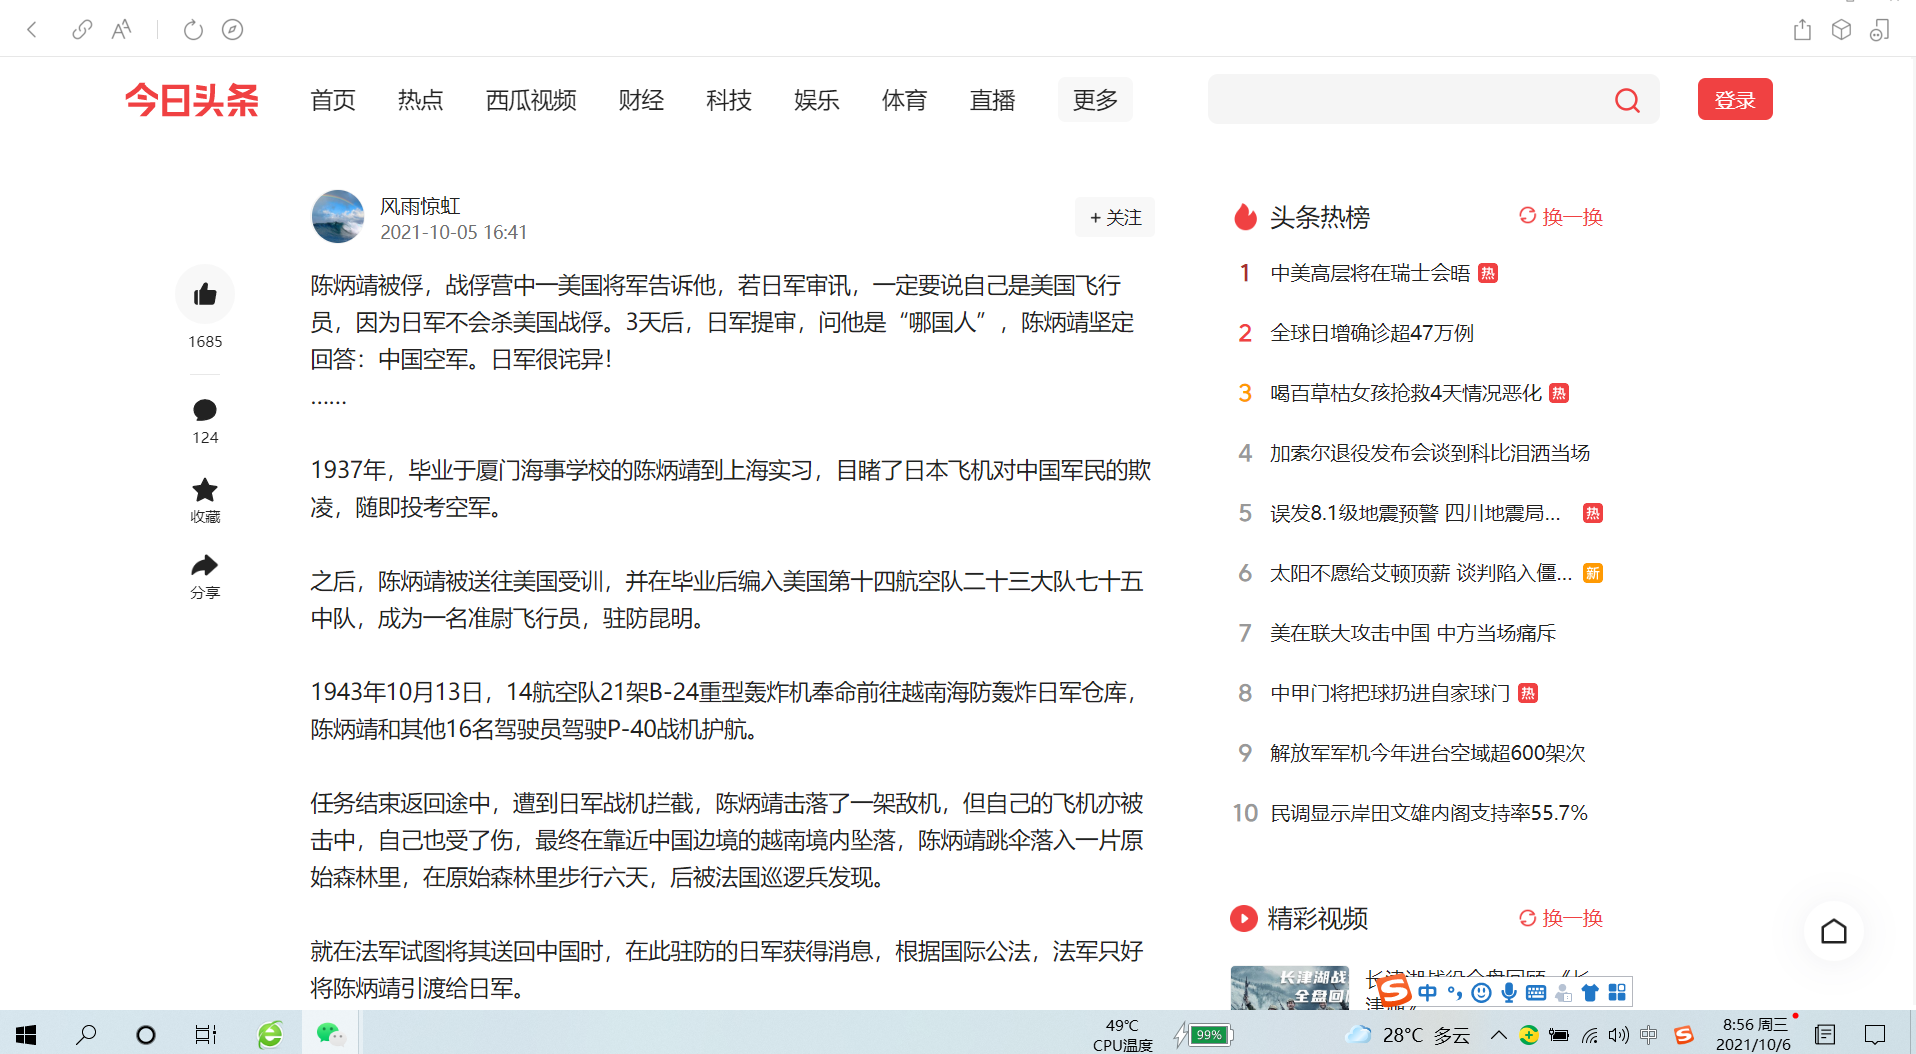
Task: Submit search with the red magnifier icon
Action: coord(1627,100)
